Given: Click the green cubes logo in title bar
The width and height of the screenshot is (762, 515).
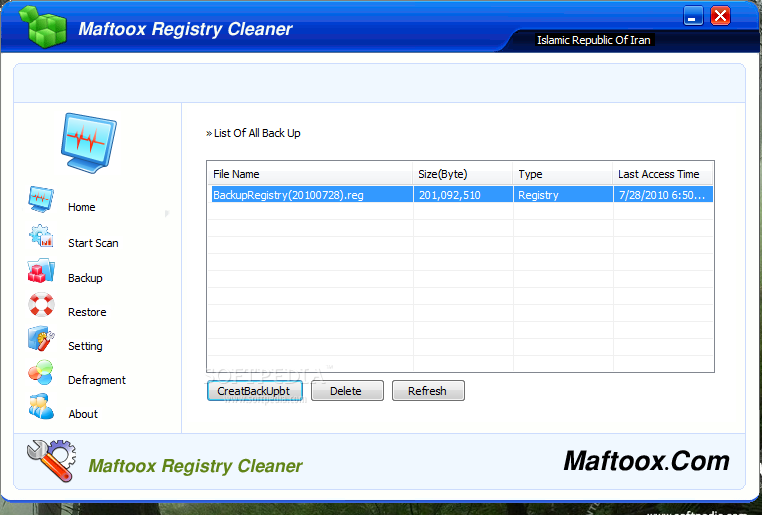Looking at the screenshot, I should (43, 27).
